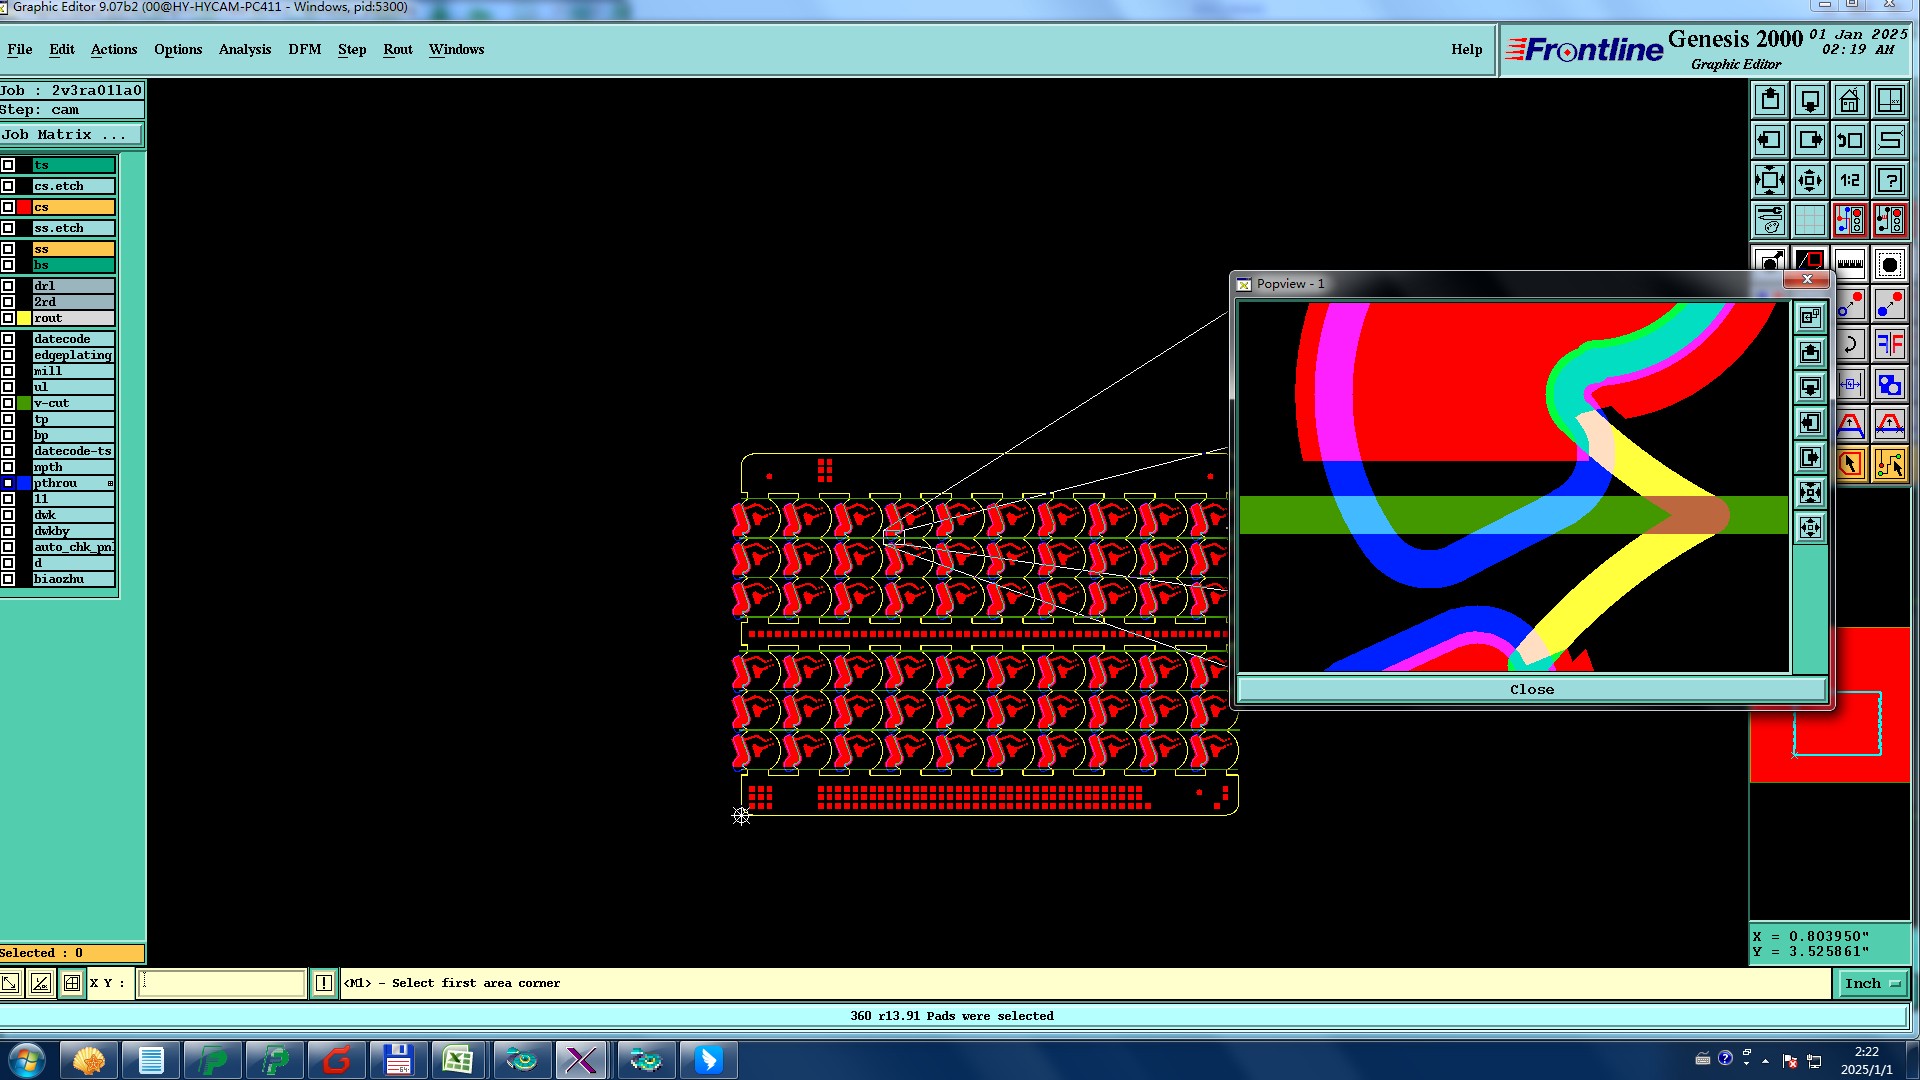Viewport: 1920px width, 1080px height.
Task: Click the question mark query icon
Action: [x=1890, y=180]
